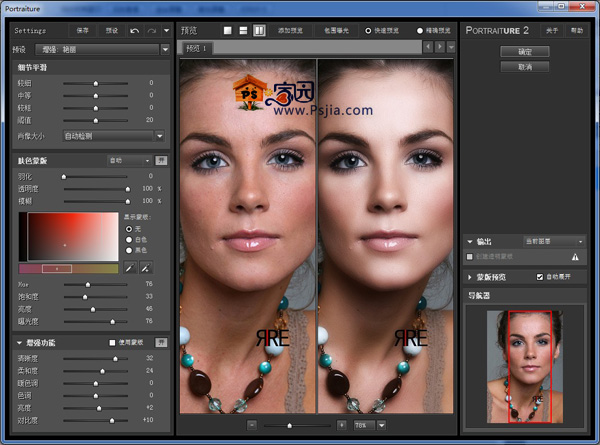Click the navigator portrait thumbnail
600x445 pixels.
(x=526, y=366)
